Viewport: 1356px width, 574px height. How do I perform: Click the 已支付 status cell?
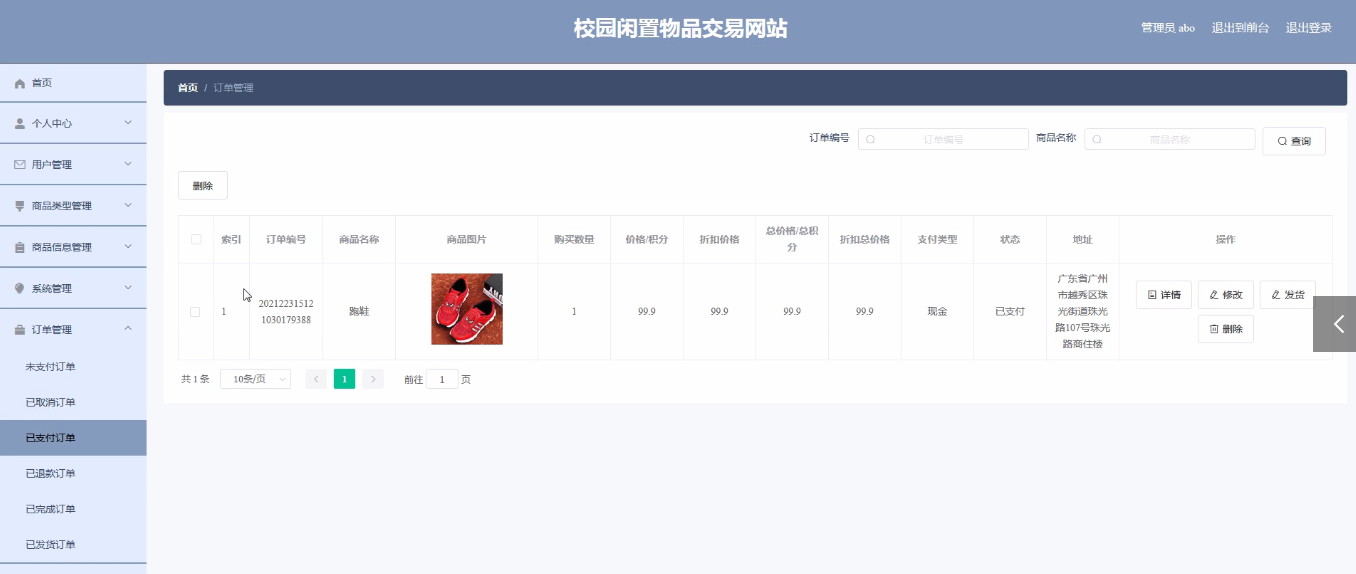[1010, 312]
